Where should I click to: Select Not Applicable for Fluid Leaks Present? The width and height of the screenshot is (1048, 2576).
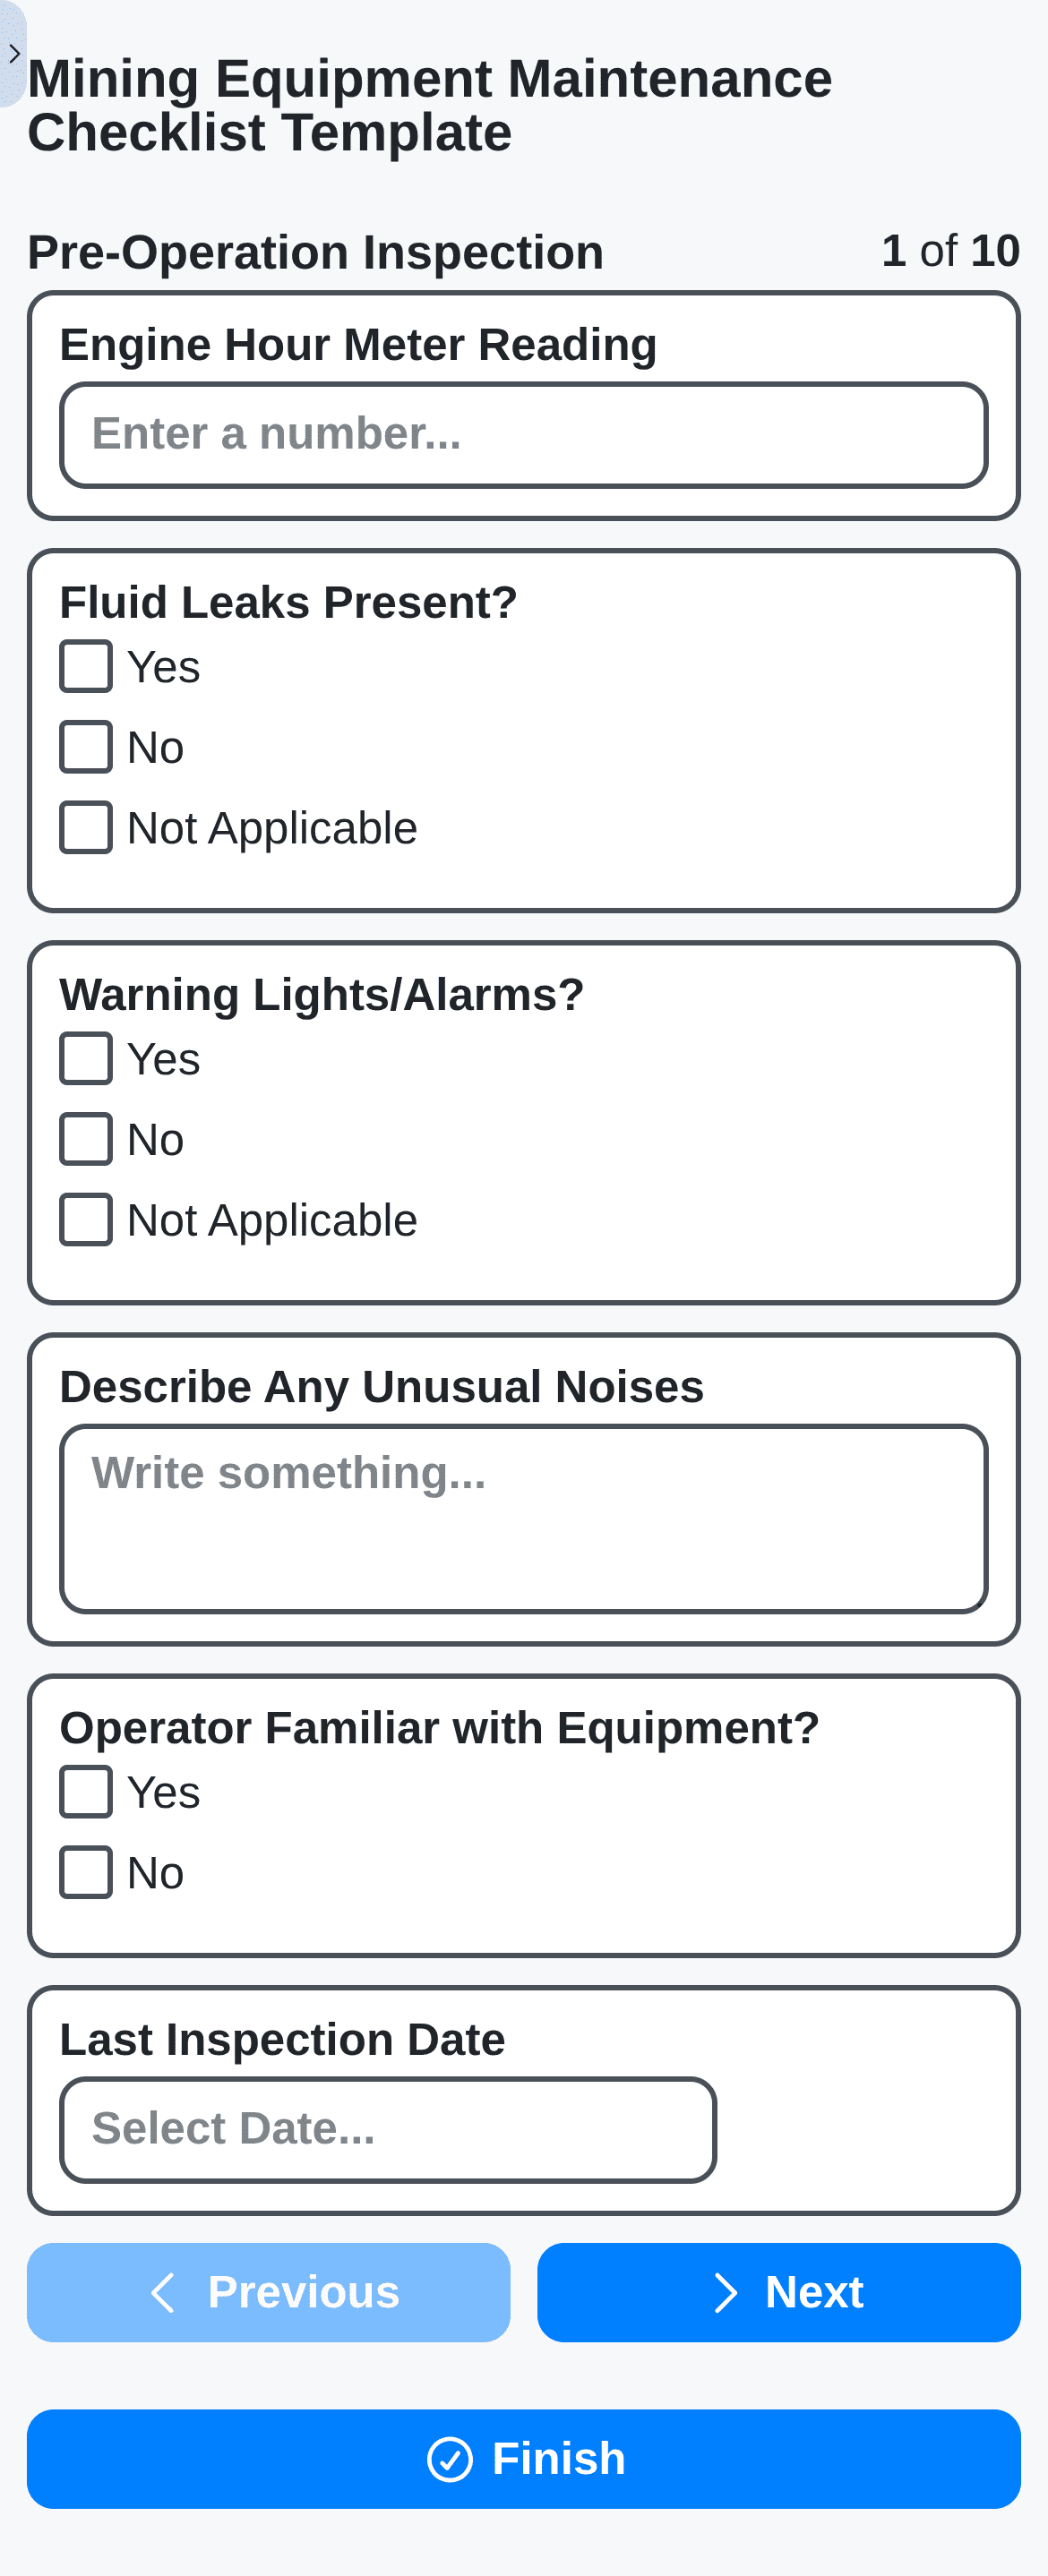tap(86, 828)
